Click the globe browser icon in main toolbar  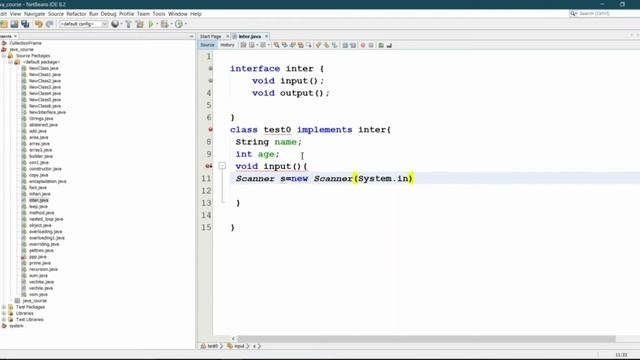(115, 24)
